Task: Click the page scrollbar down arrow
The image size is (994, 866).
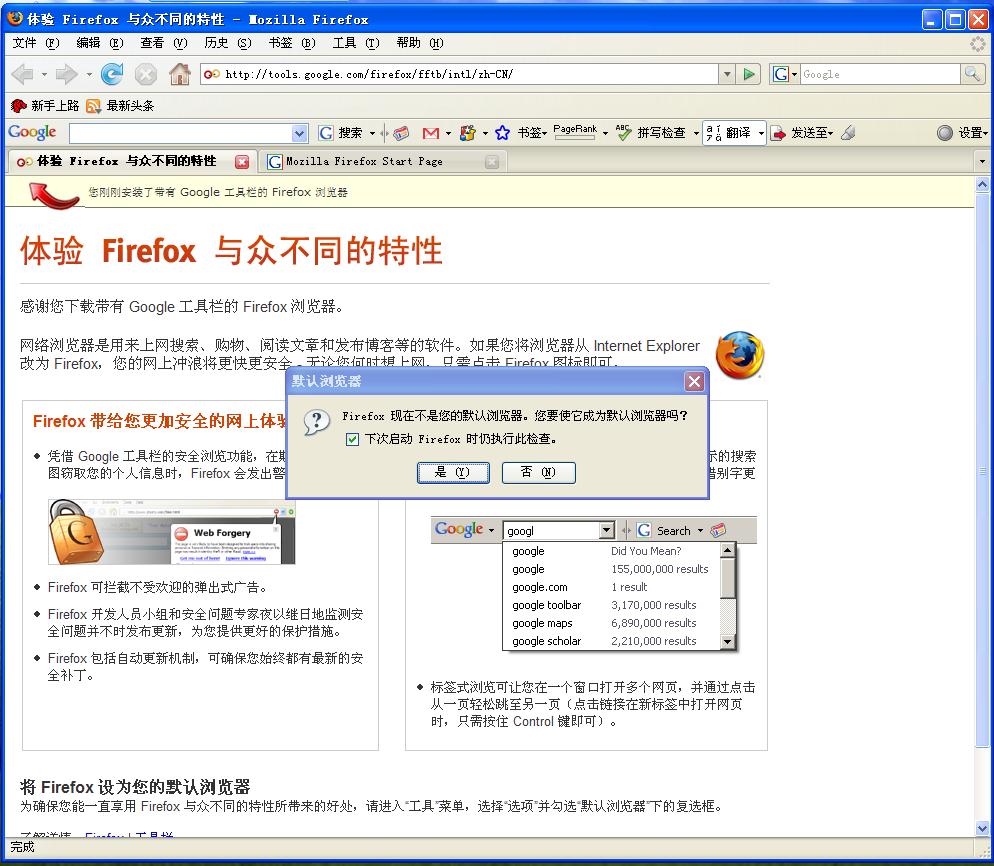Action: click(982, 828)
